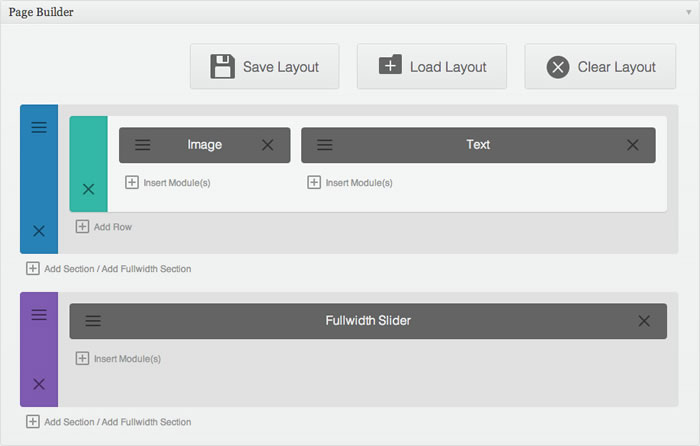Insert Module(s) under the Text column
Screen dimensions: 700x446
[350, 183]
